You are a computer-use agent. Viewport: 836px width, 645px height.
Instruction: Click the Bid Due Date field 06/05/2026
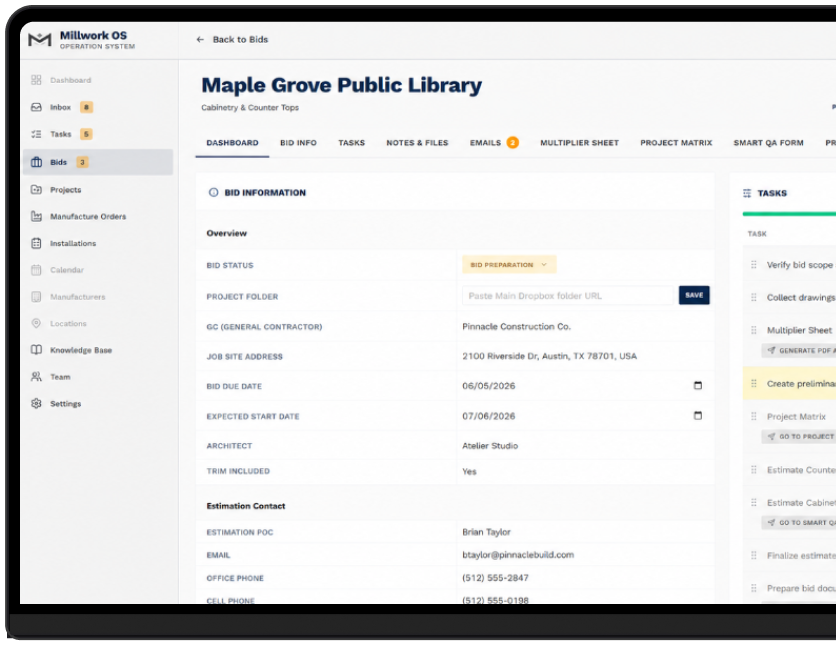click(582, 386)
